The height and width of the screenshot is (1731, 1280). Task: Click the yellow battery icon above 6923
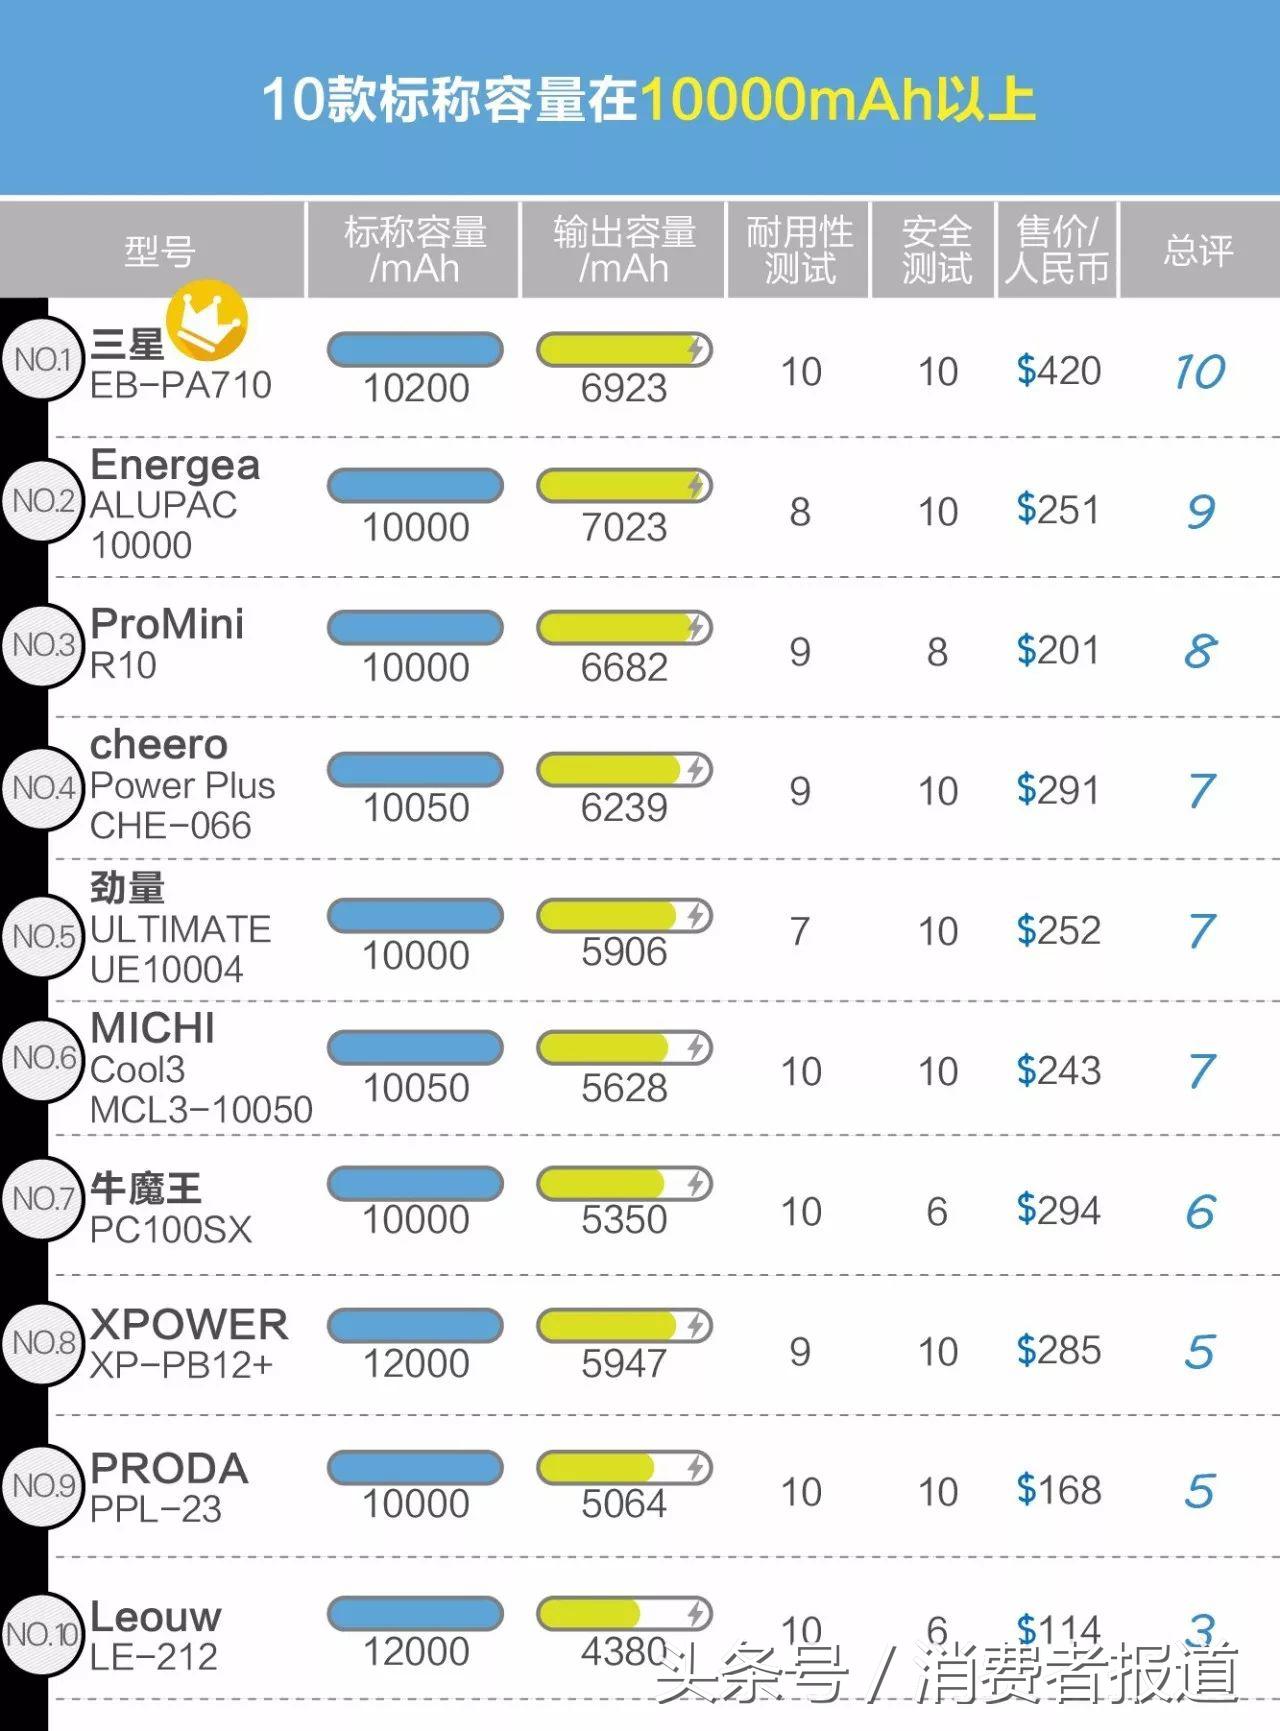(624, 349)
